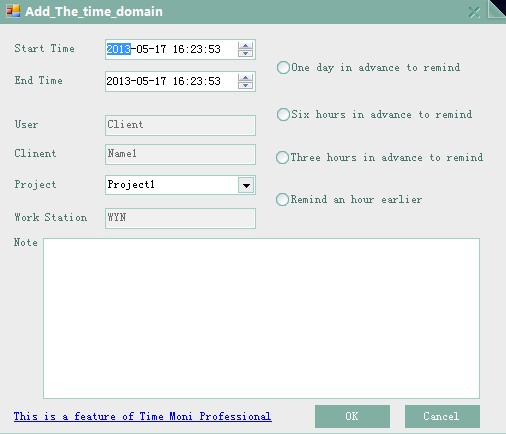Click the Project label text

point(35,185)
